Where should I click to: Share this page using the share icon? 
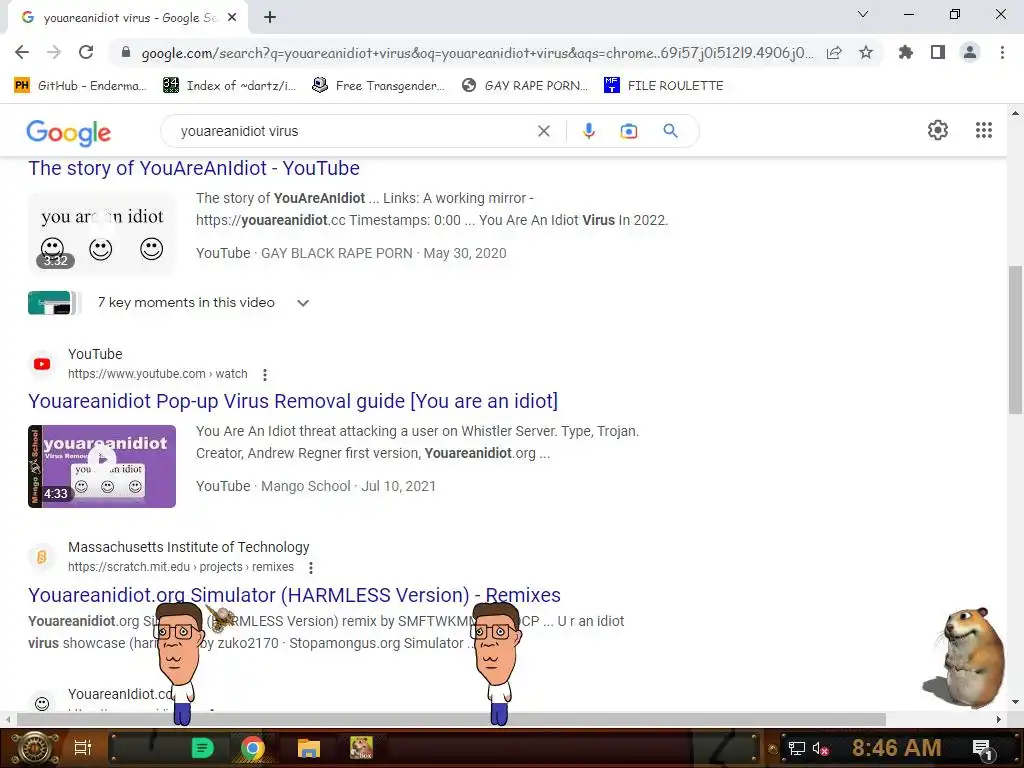(x=834, y=53)
